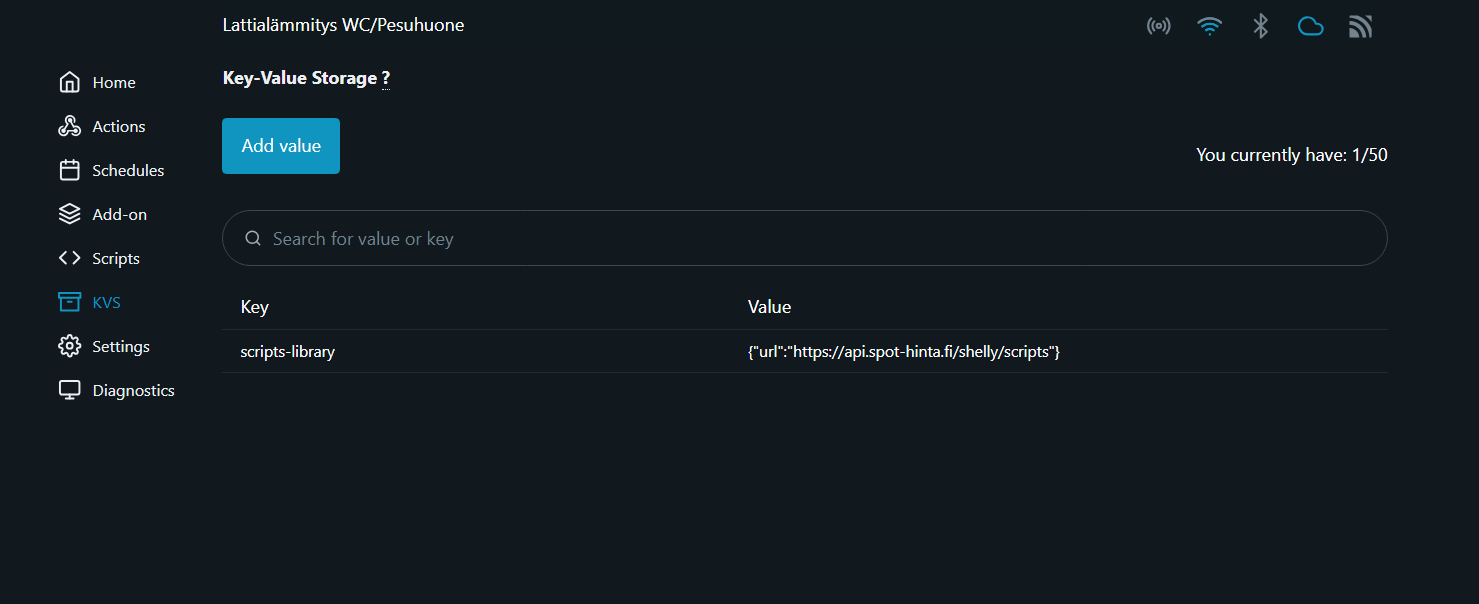1479x604 pixels.
Task: Click the access point broadcast status icon
Action: 1158,26
